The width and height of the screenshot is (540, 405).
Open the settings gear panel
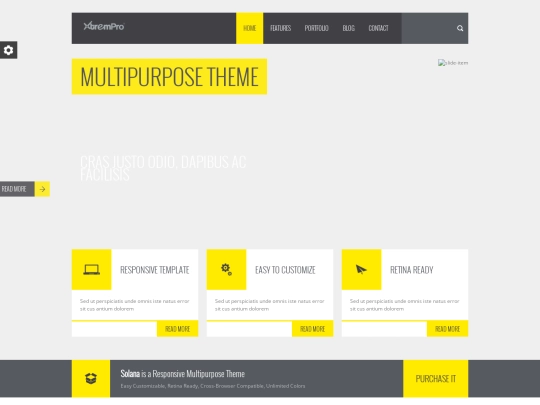(x=8, y=50)
